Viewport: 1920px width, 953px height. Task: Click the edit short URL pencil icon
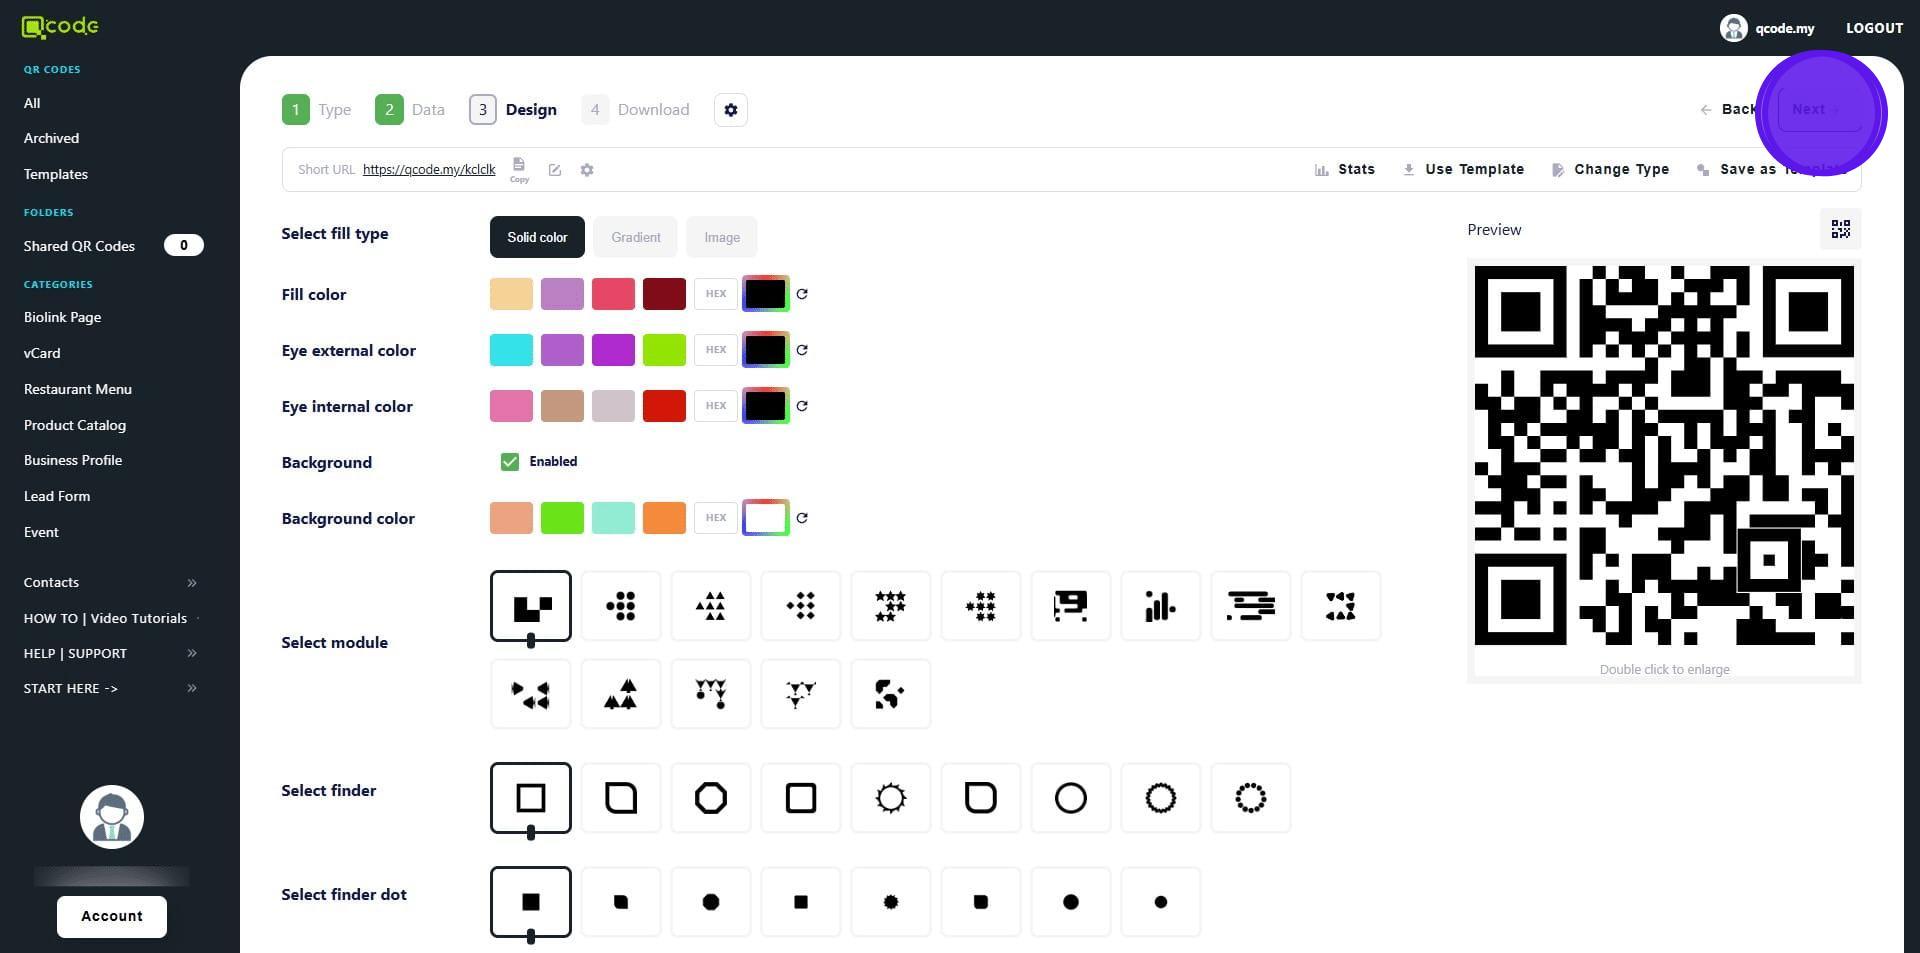(554, 170)
